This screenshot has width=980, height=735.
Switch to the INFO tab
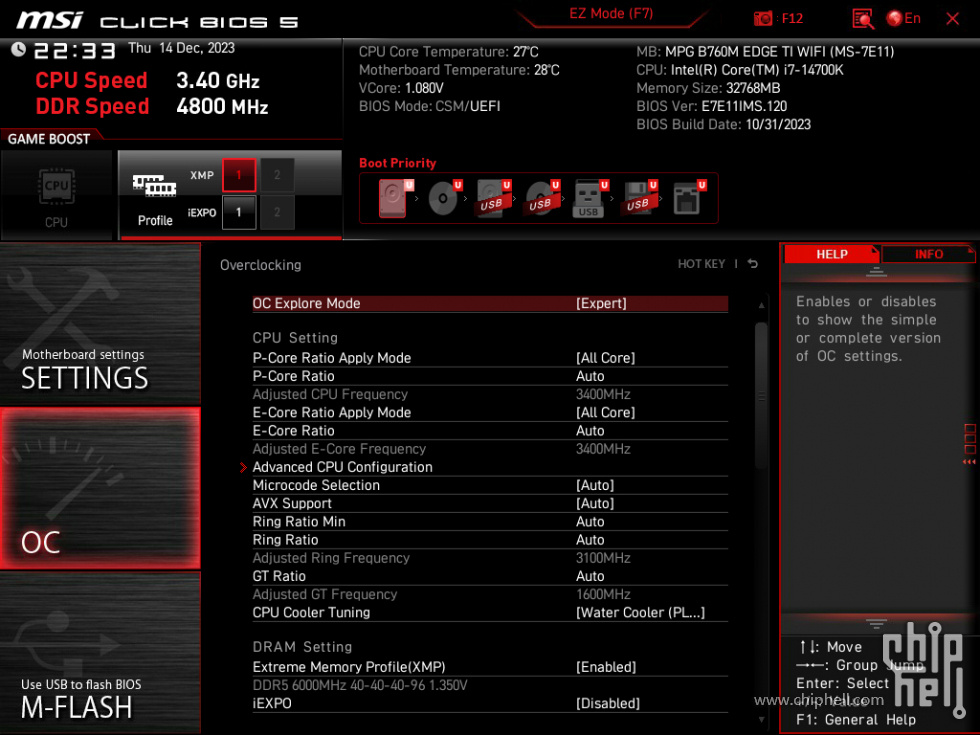pyautogui.click(x=928, y=254)
